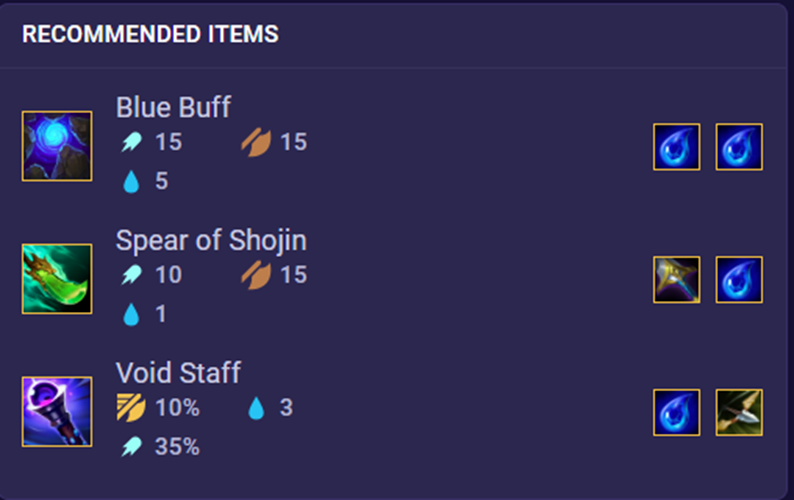The width and height of the screenshot is (794, 500).
Task: Open the Void Staff item icon
Action: 57,412
